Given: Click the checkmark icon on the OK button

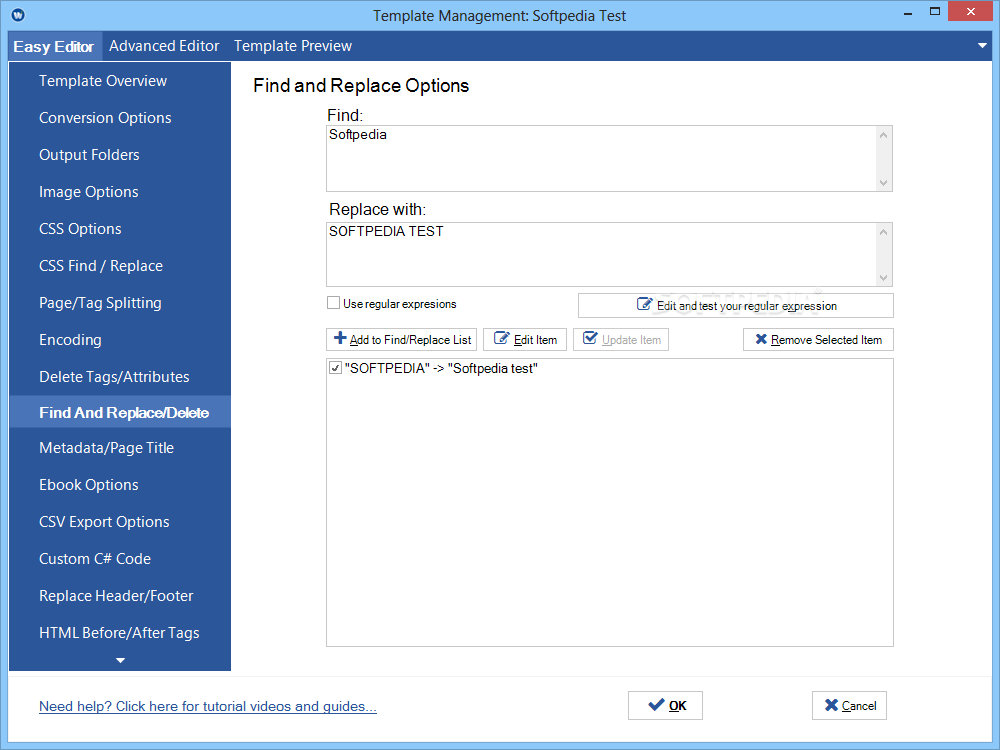Looking at the screenshot, I should pyautogui.click(x=656, y=705).
